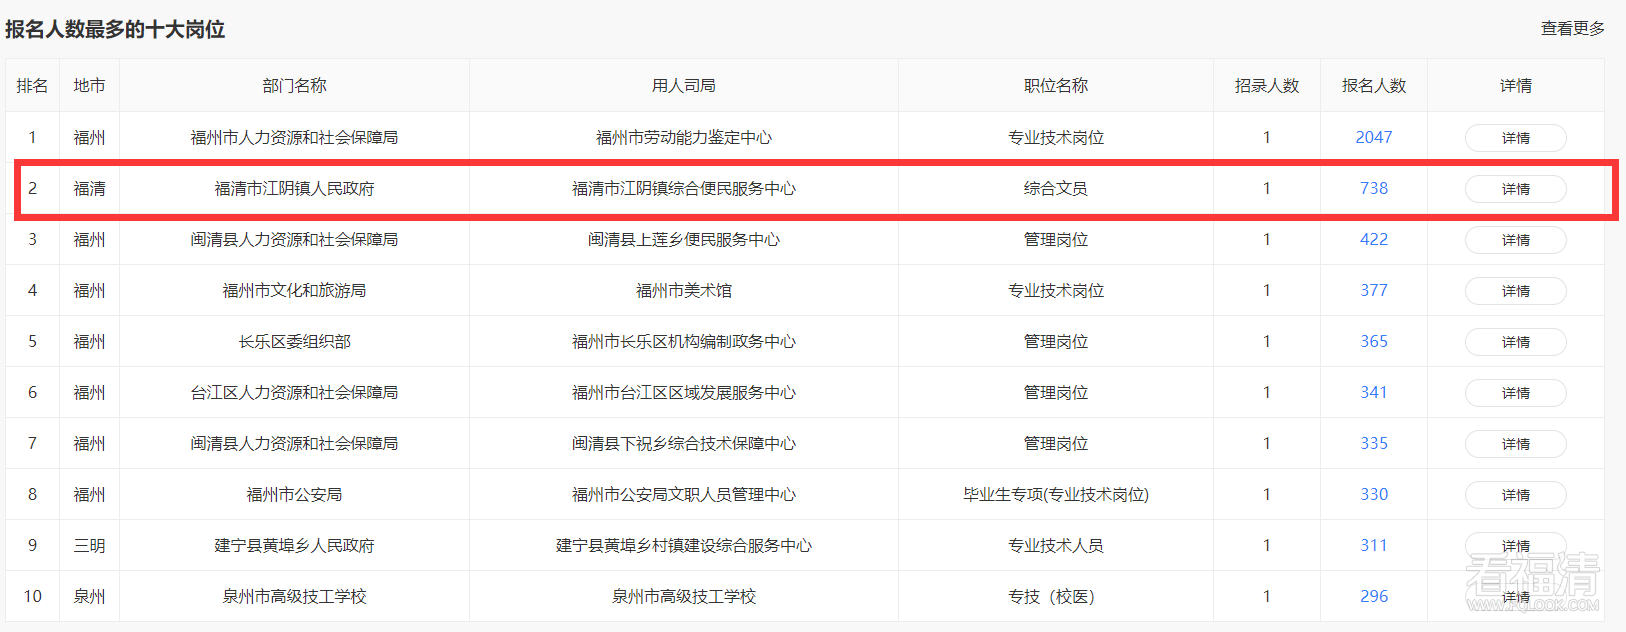Click applicant count 341

pyautogui.click(x=1373, y=392)
